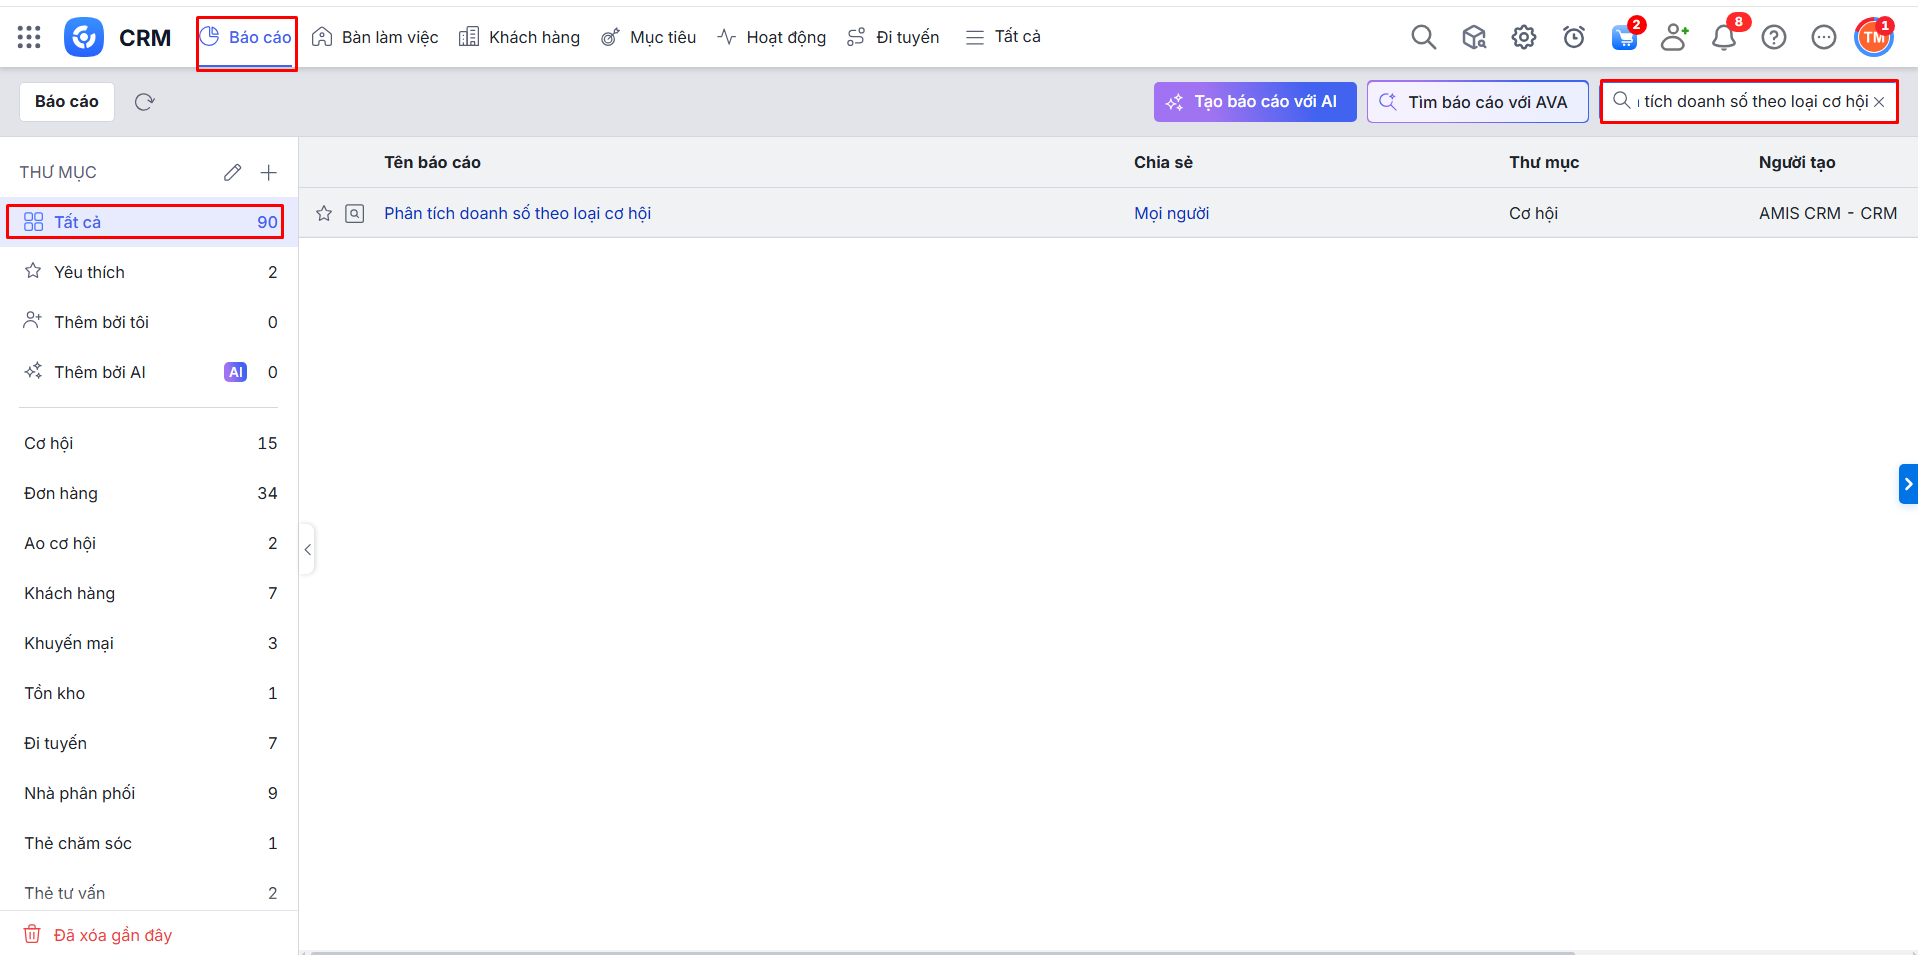Expand the right side blue panel arrow
1918x955 pixels.
tap(1907, 484)
